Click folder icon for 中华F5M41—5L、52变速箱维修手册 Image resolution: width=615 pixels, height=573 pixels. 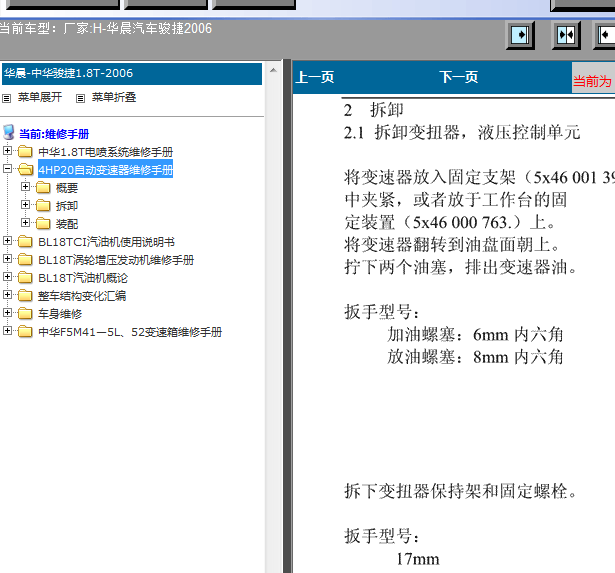coord(25,332)
